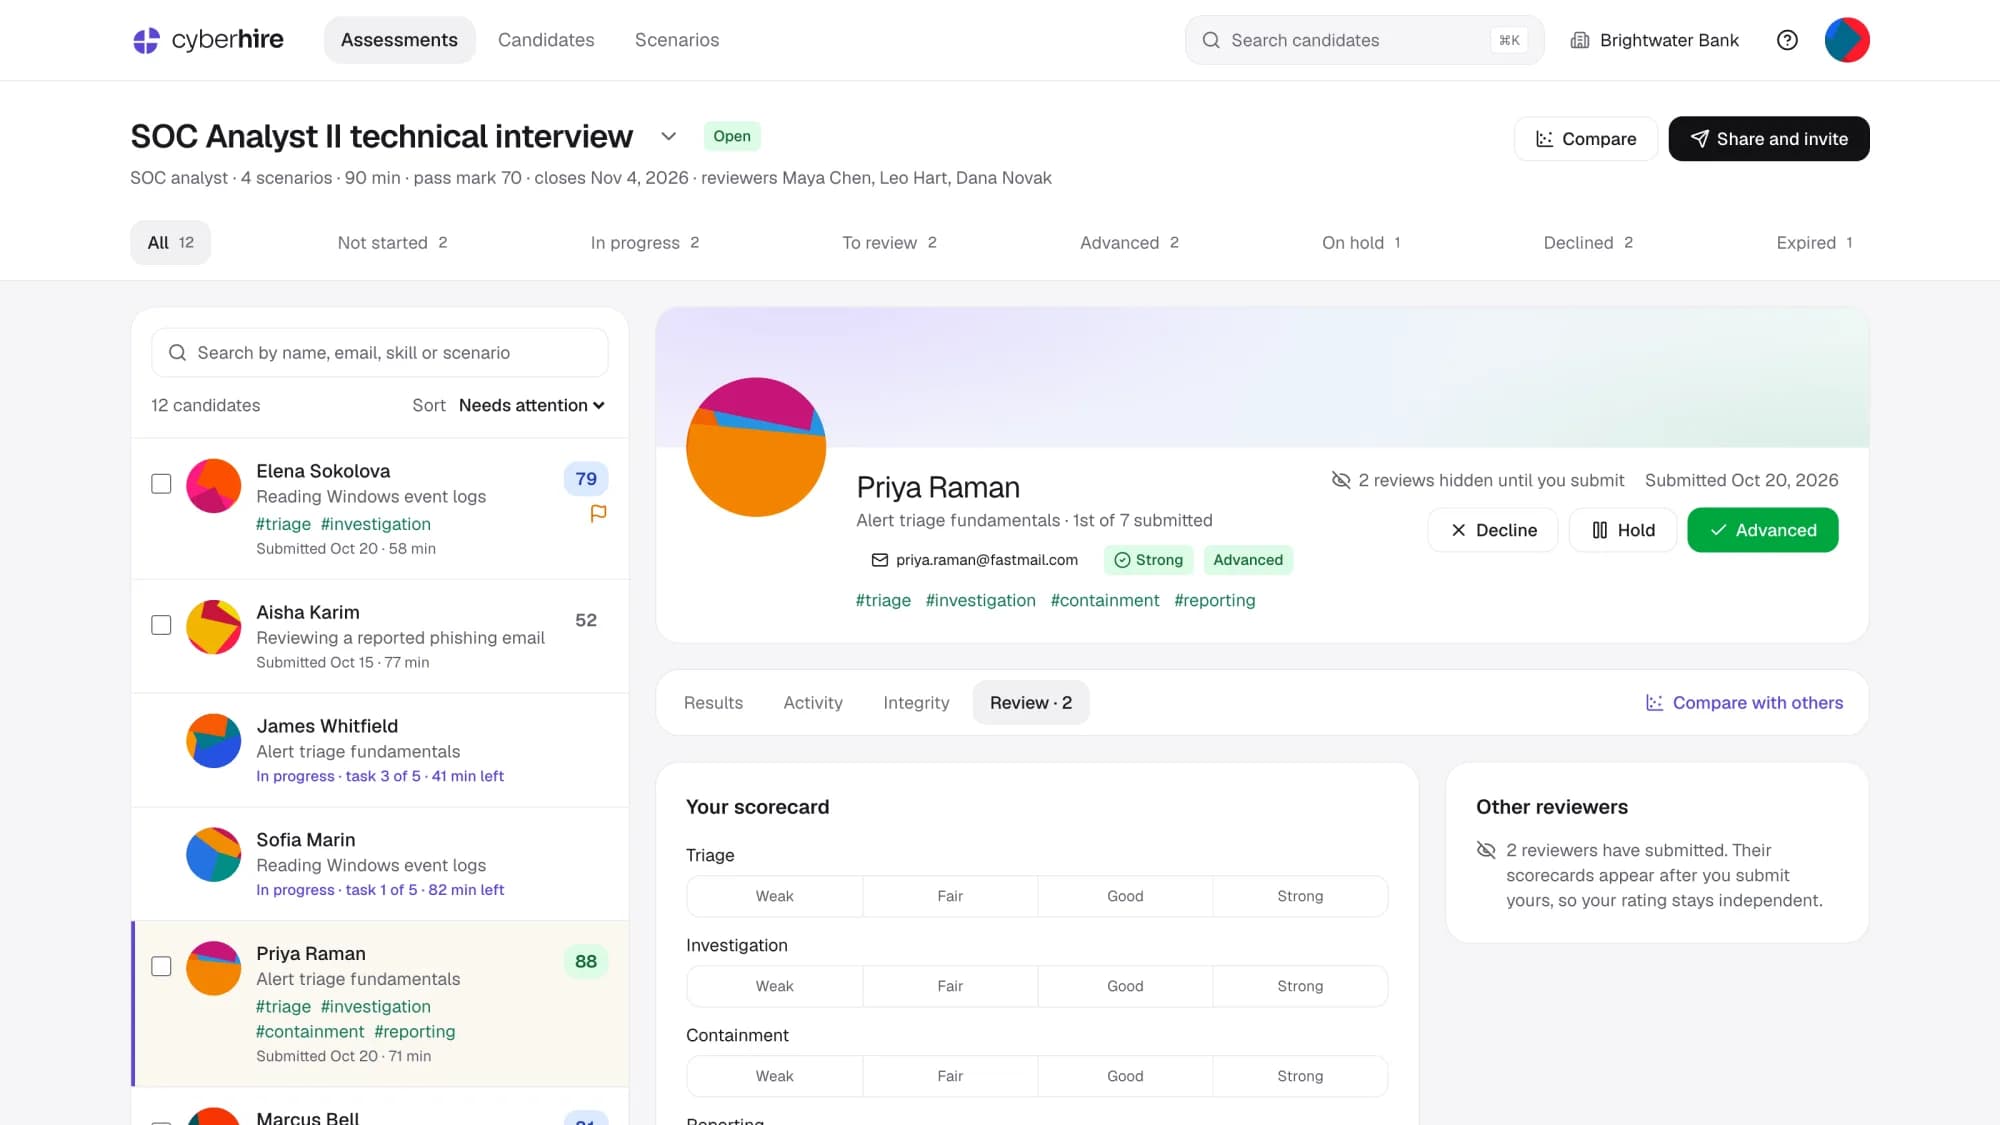The image size is (2000, 1125).
Task: Decline candidate Priya Raman
Action: click(1493, 530)
